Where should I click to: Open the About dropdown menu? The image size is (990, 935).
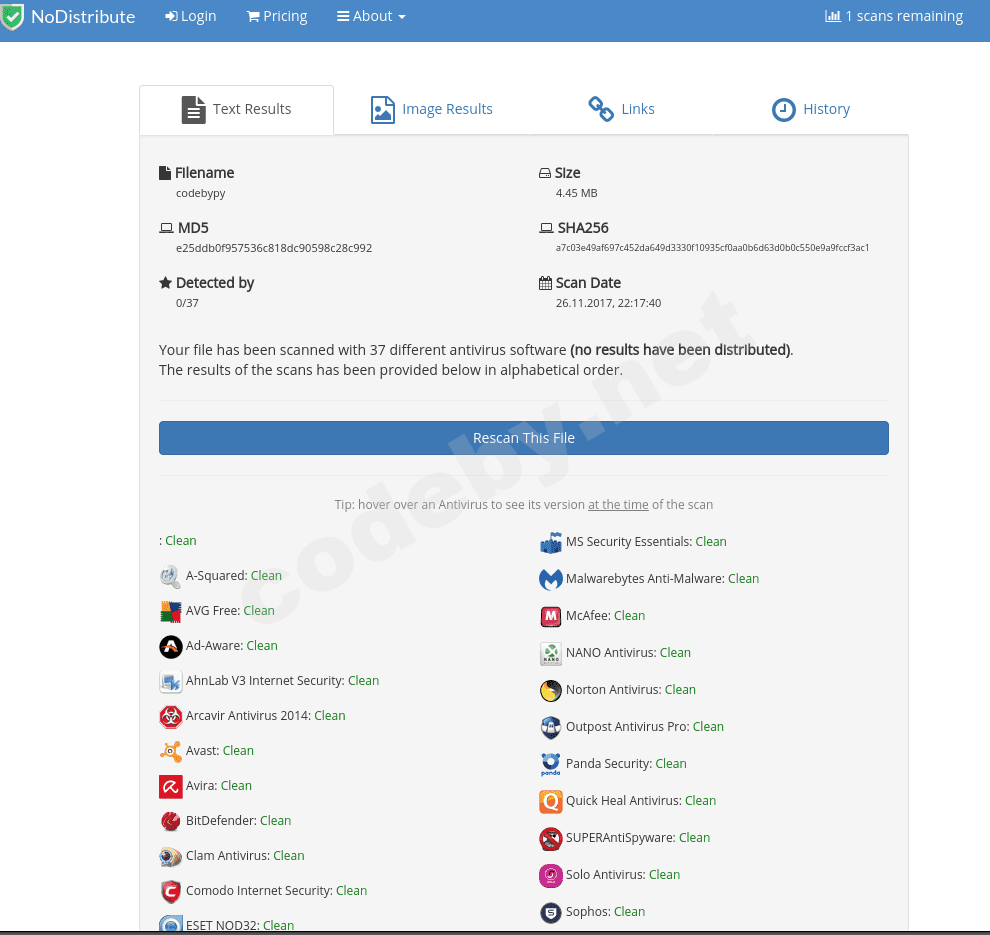pos(371,16)
